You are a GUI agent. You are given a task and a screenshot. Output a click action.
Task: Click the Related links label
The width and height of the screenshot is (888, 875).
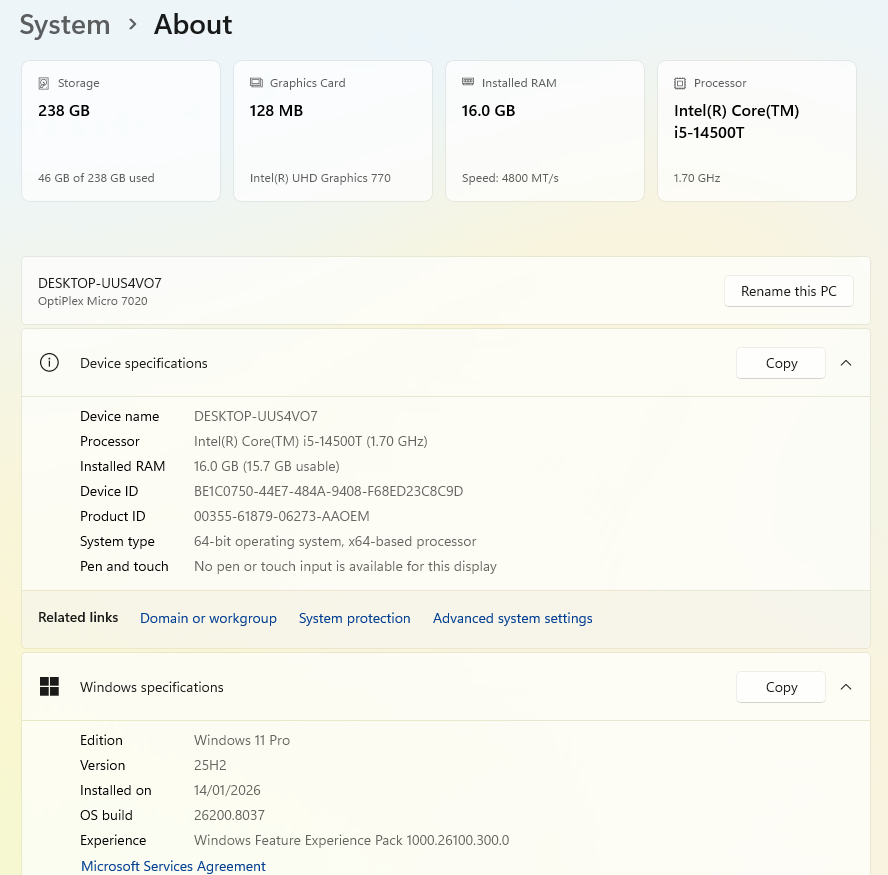click(x=78, y=617)
